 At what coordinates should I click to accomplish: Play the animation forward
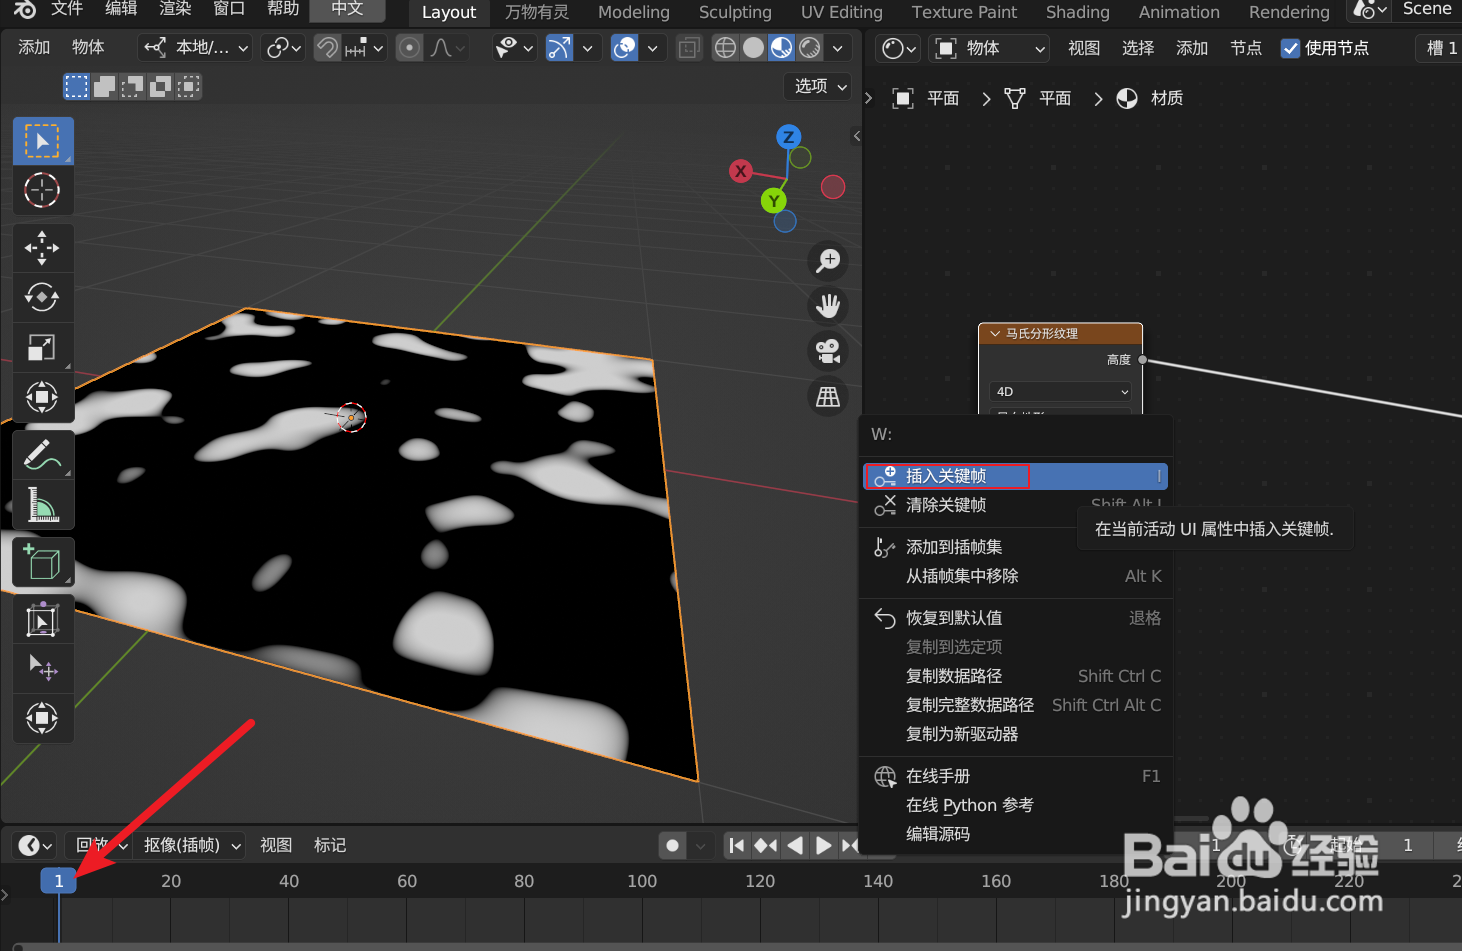coord(823,846)
